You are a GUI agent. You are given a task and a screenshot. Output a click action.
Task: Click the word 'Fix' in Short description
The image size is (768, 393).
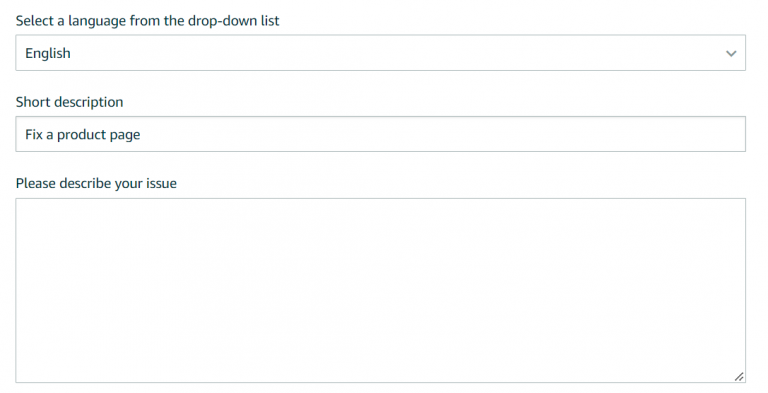point(34,134)
